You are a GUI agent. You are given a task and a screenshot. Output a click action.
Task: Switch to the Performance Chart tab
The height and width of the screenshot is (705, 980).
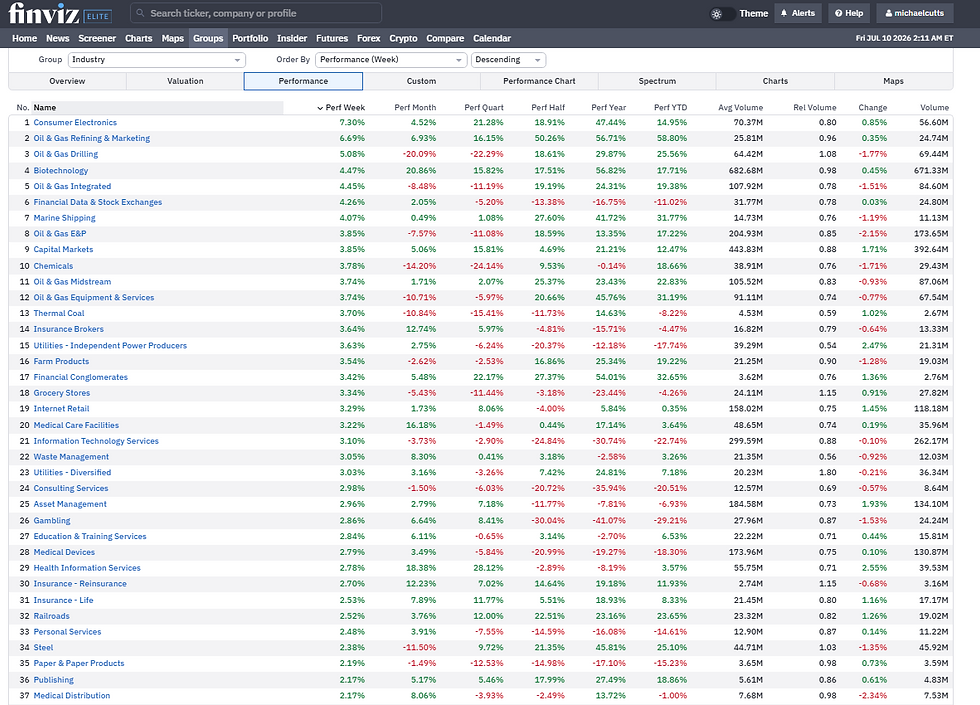[x=539, y=81]
